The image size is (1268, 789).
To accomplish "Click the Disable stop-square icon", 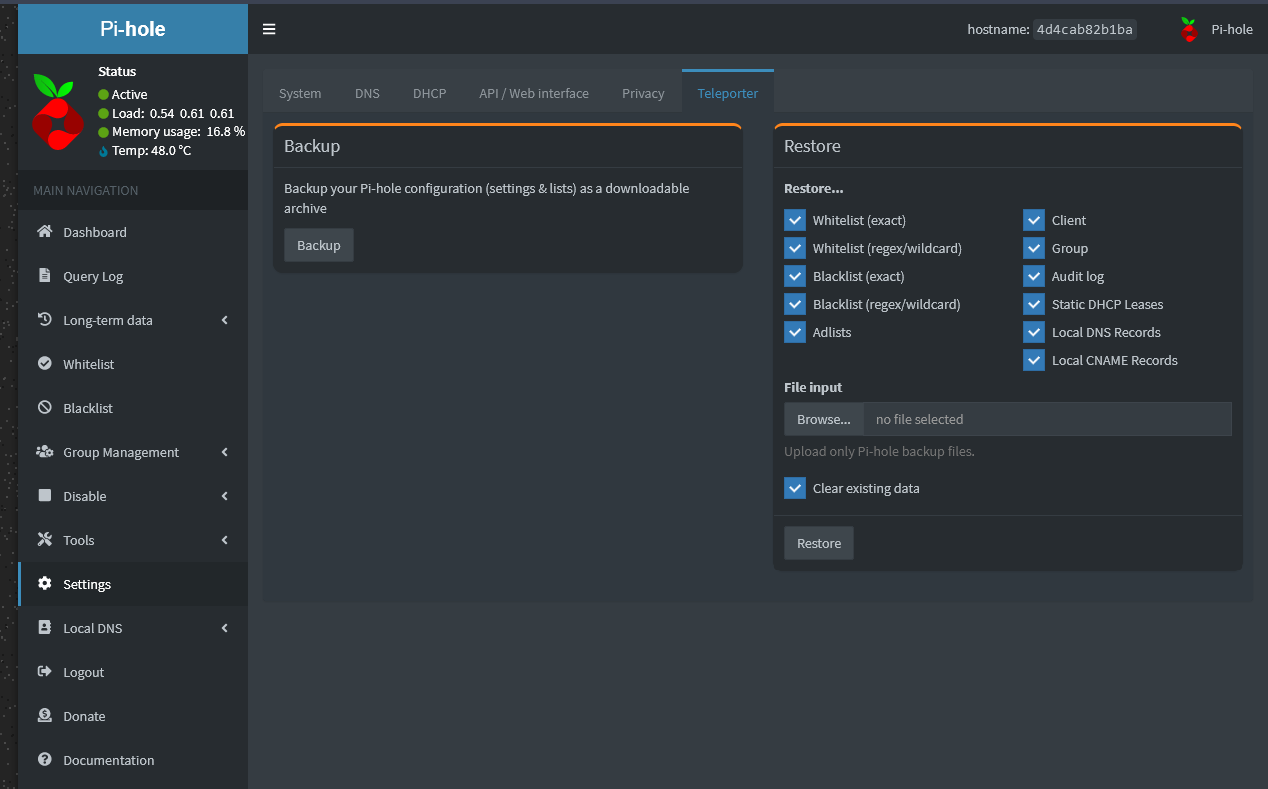I will tap(44, 496).
